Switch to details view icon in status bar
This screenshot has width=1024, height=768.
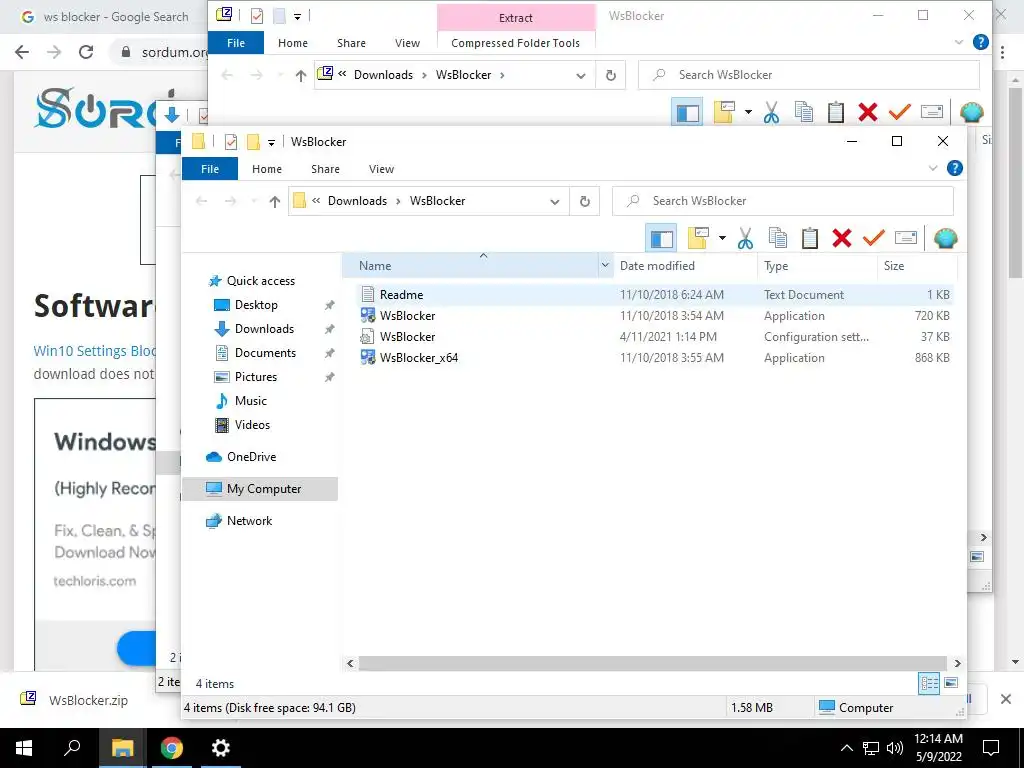click(929, 684)
